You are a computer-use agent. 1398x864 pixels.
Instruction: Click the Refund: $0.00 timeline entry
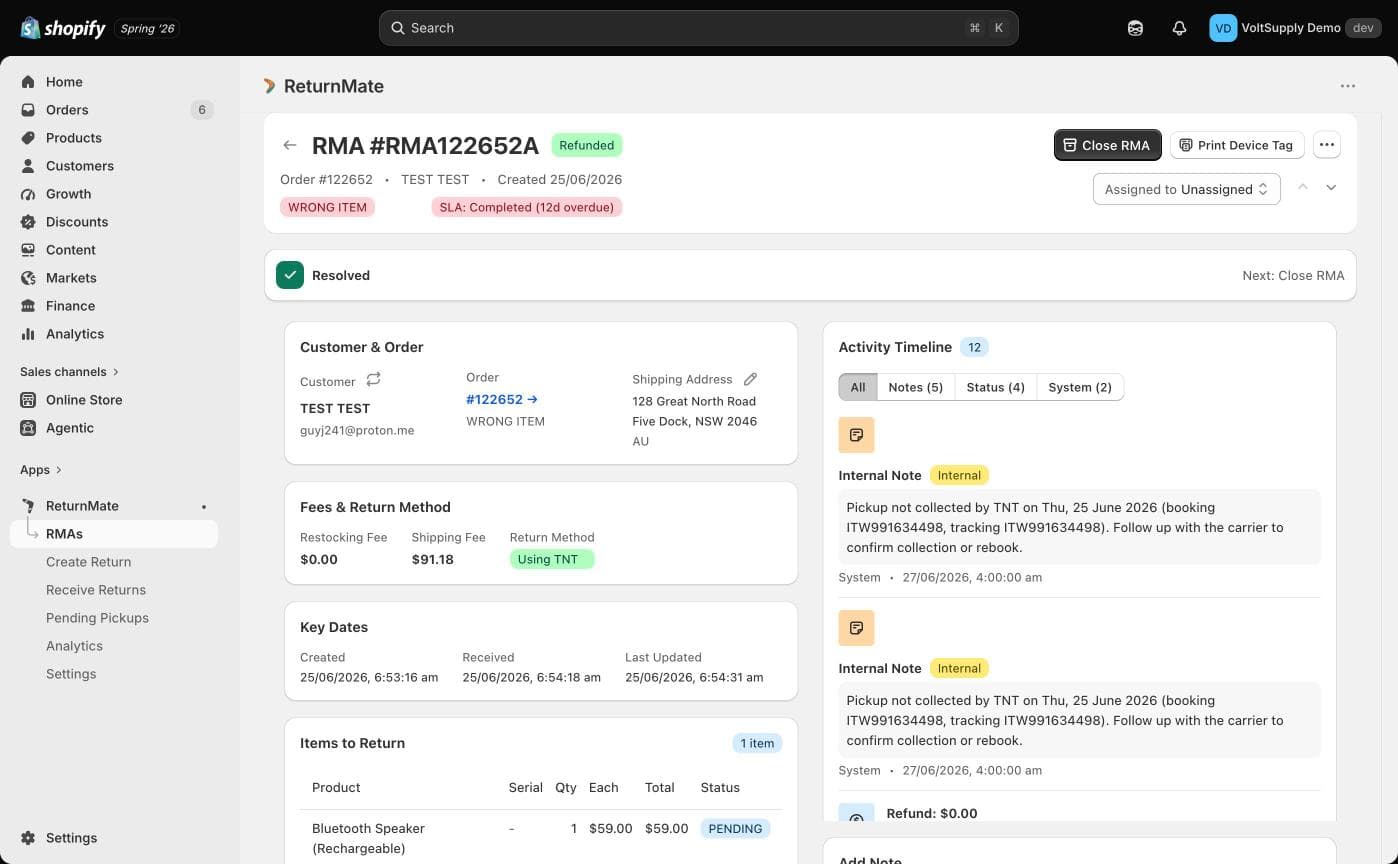point(932,813)
